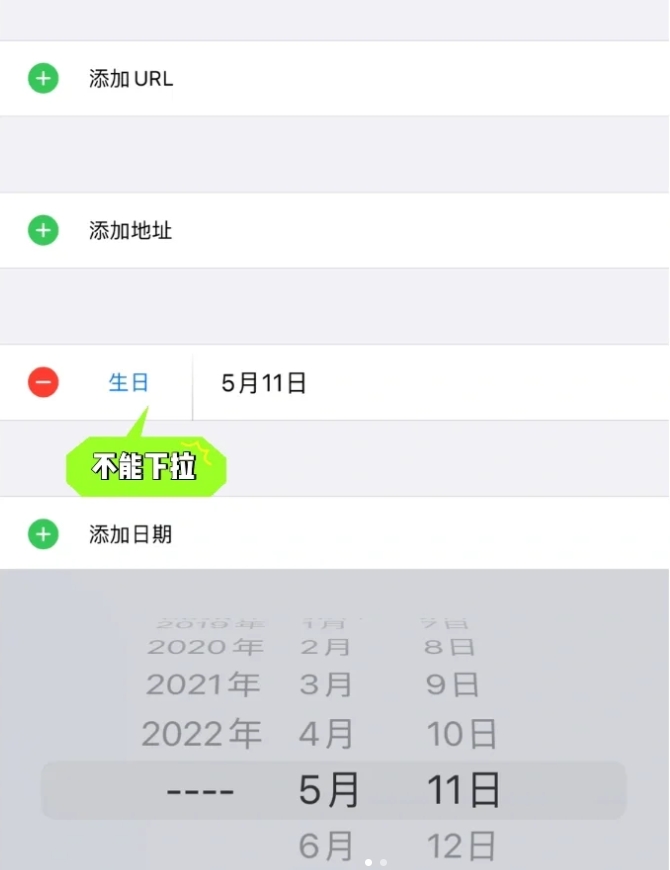
Task: Tap the 添加日期 text row
Action: coord(131,534)
